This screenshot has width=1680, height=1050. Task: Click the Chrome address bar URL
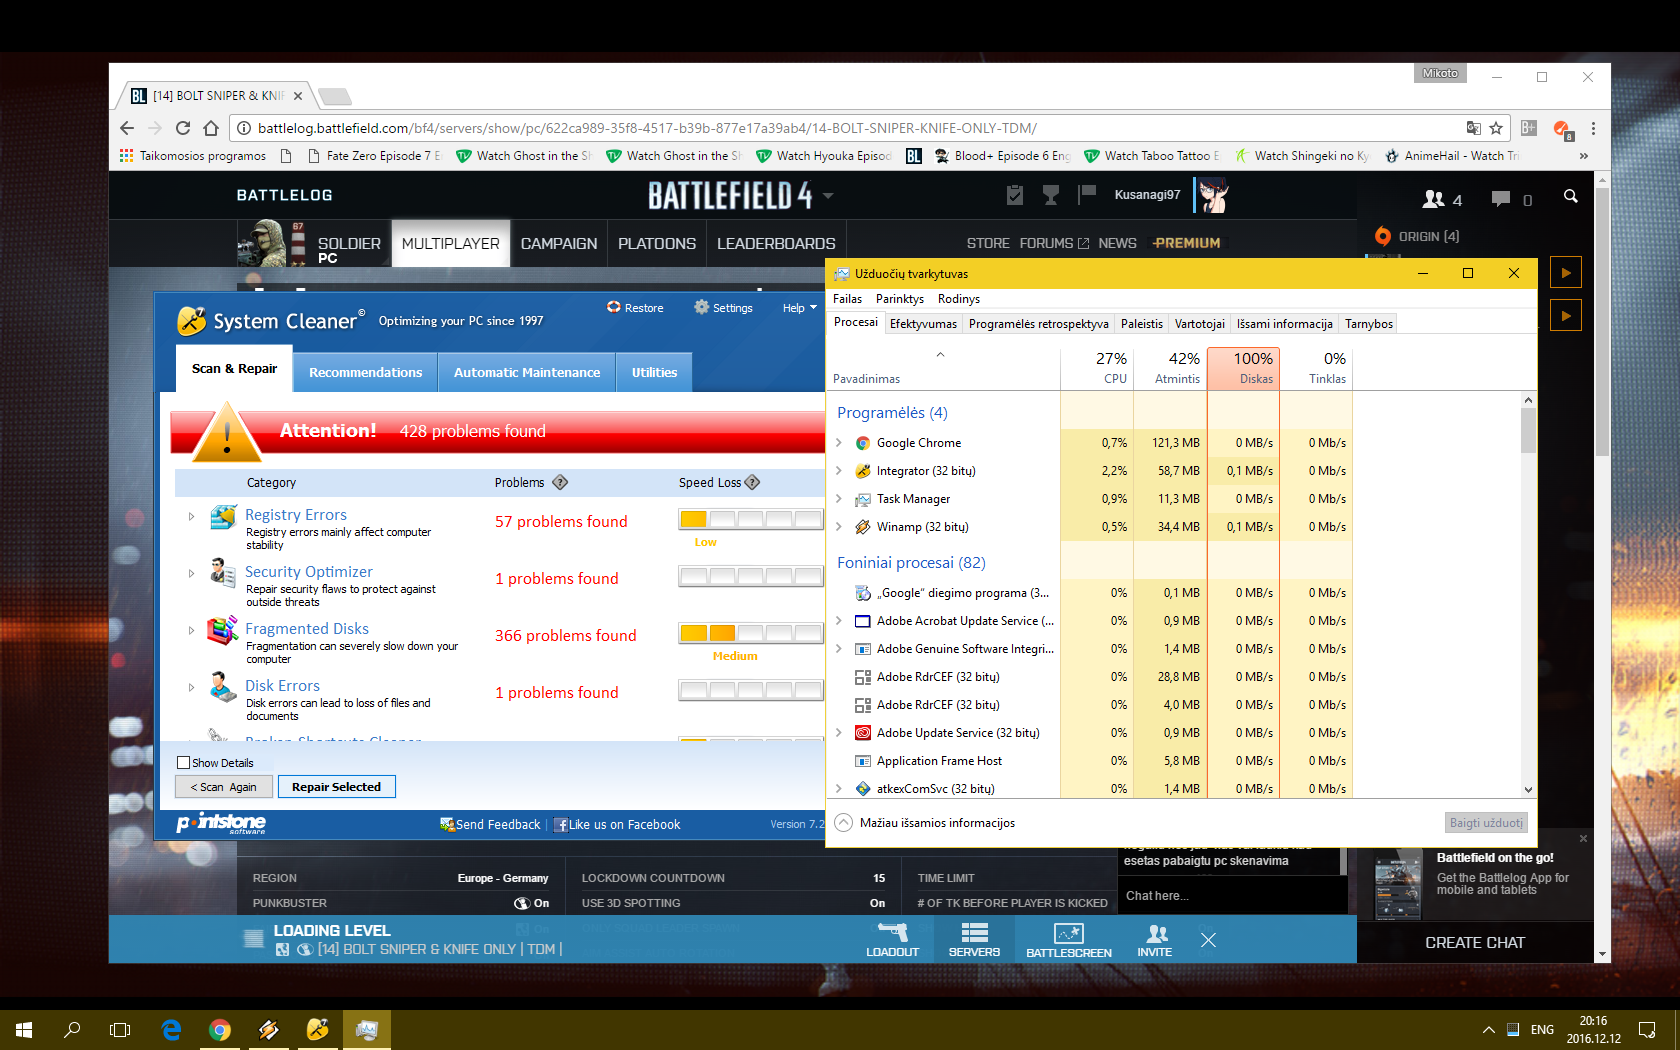tap(647, 128)
